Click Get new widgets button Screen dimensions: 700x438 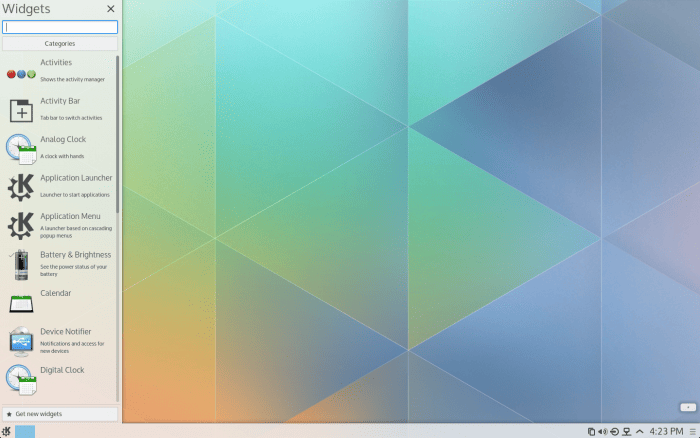click(60, 413)
